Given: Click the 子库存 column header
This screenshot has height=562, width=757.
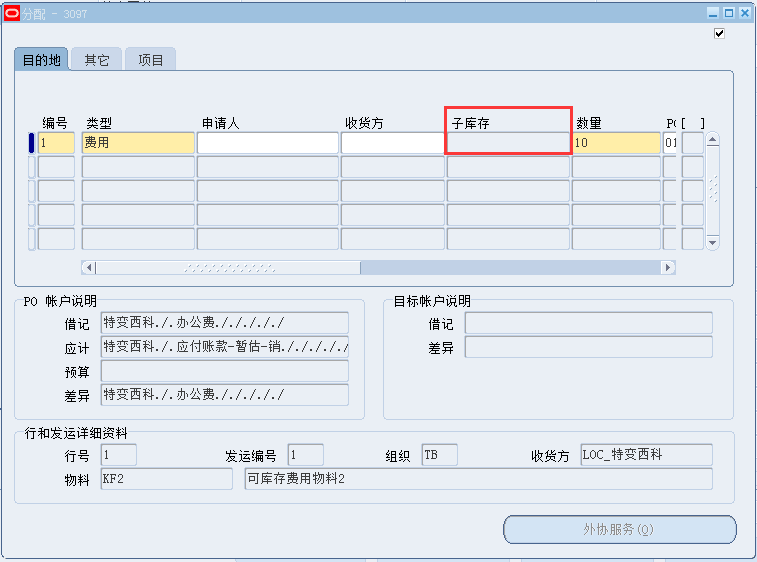Looking at the screenshot, I should [x=471, y=123].
